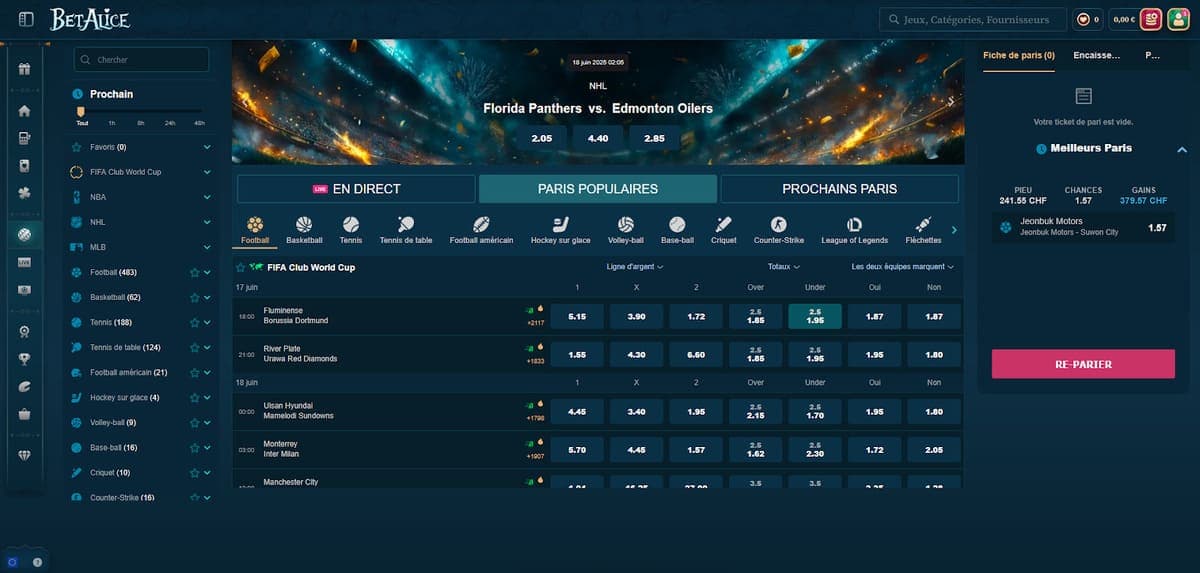Image resolution: width=1200 pixels, height=573 pixels.
Task: Favorite Tennis (188) with its star
Action: 195,322
